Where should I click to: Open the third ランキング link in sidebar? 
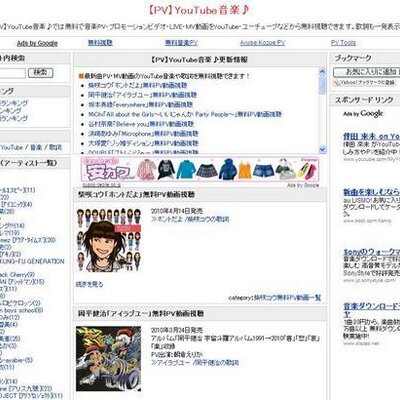14,118
